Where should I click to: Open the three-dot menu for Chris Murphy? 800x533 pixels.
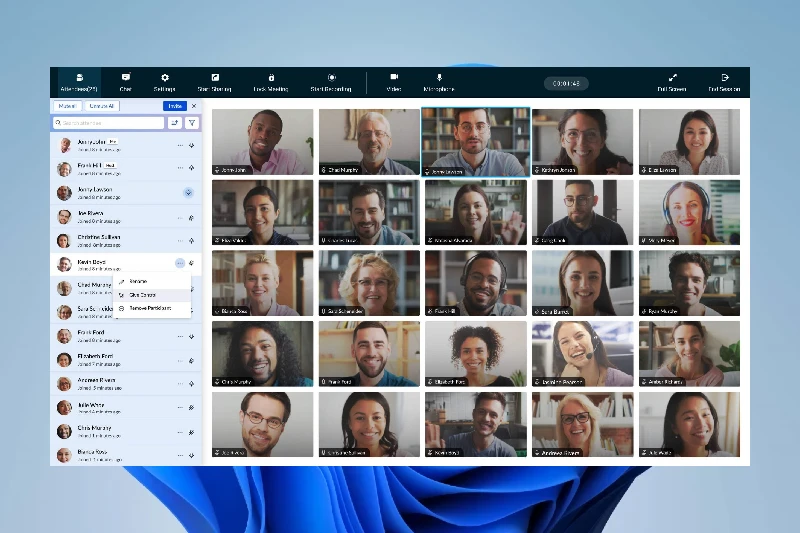(180, 432)
